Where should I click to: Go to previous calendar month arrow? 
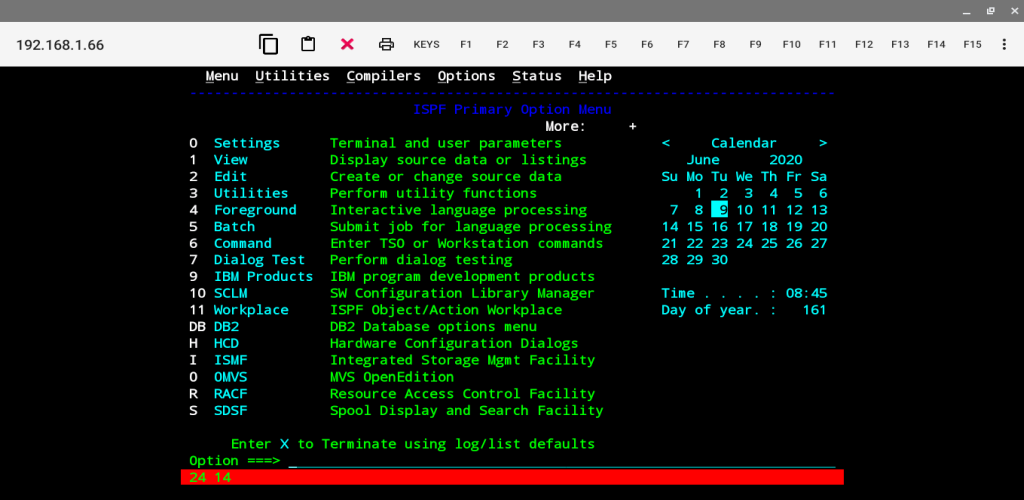point(665,143)
